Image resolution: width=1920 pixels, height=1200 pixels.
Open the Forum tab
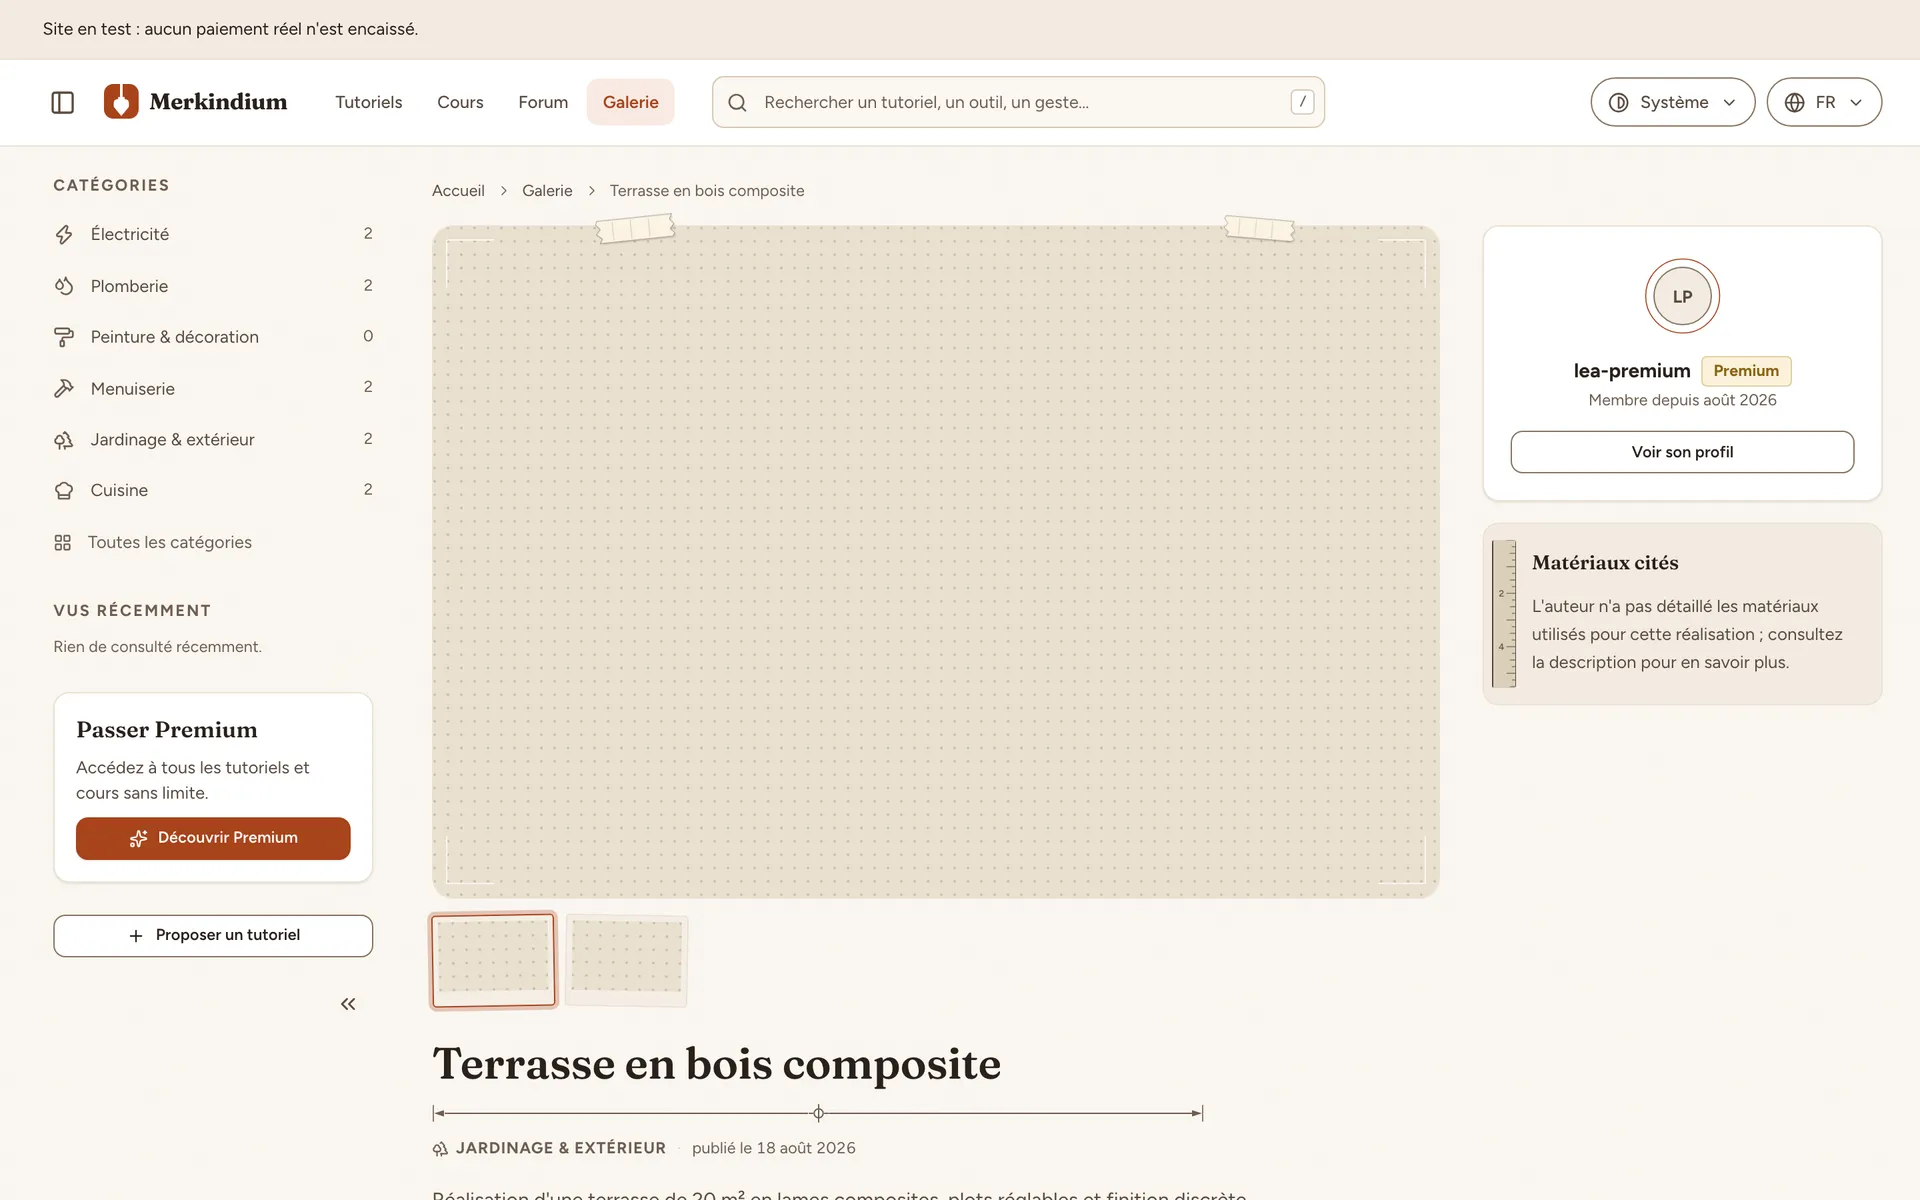point(543,102)
